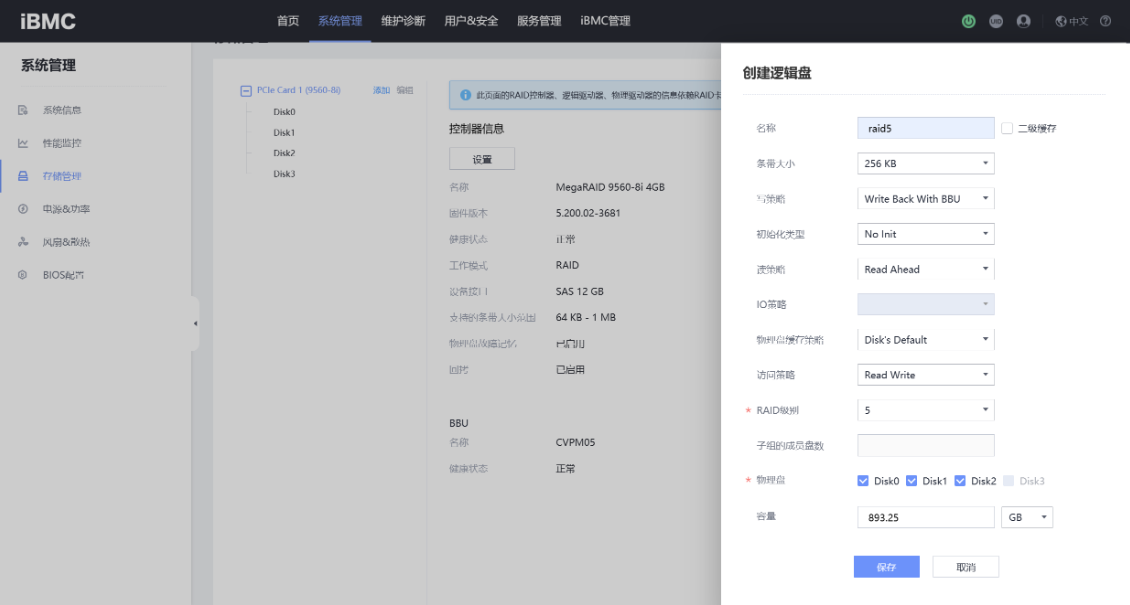Open the 系统管理 top menu tab

(x=340, y=21)
